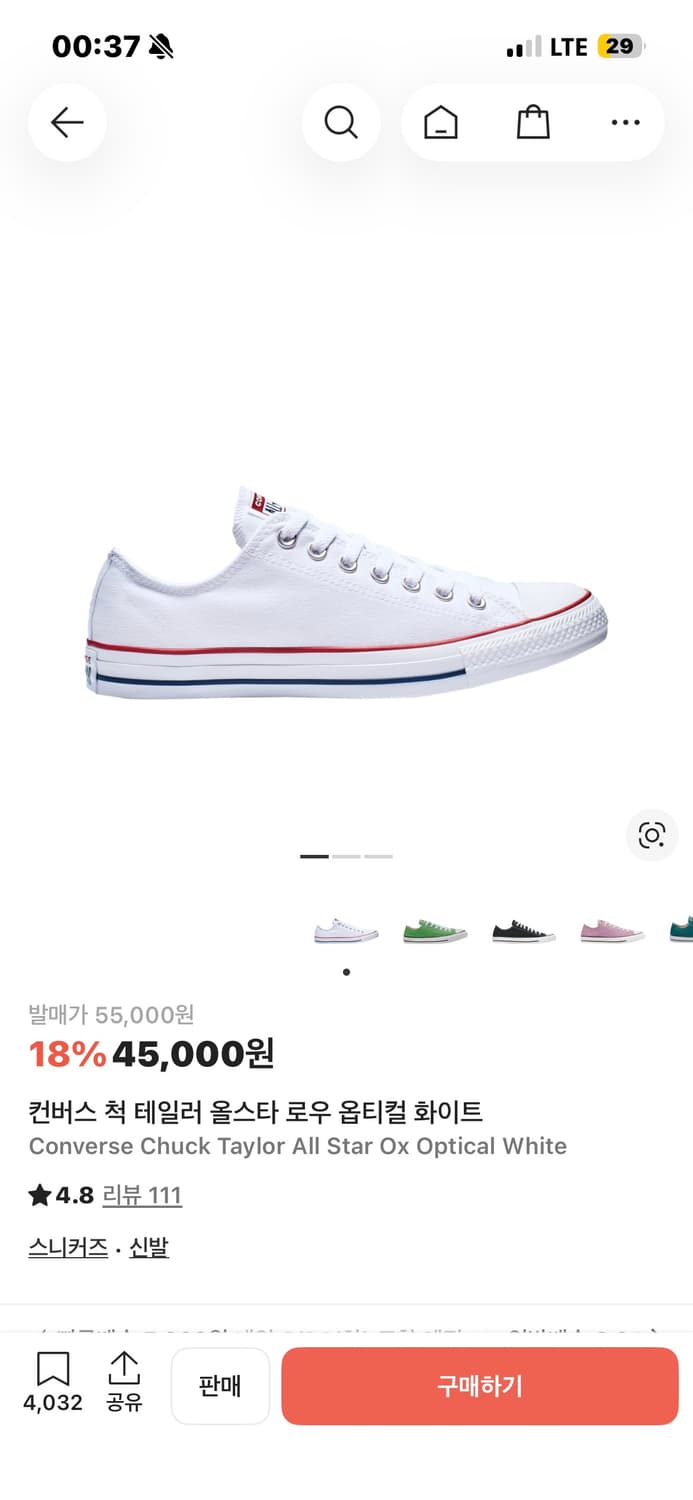Tap the 공유 share icon

124,1383
